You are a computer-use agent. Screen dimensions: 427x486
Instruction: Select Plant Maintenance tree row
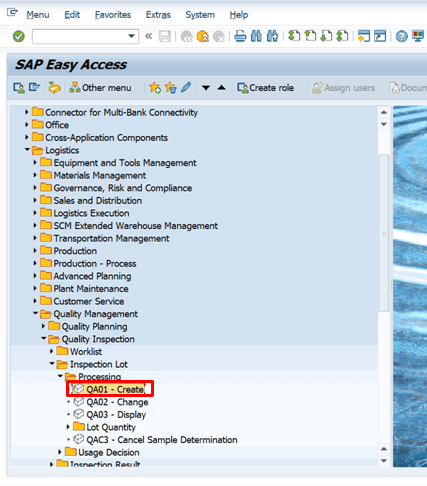coord(91,289)
